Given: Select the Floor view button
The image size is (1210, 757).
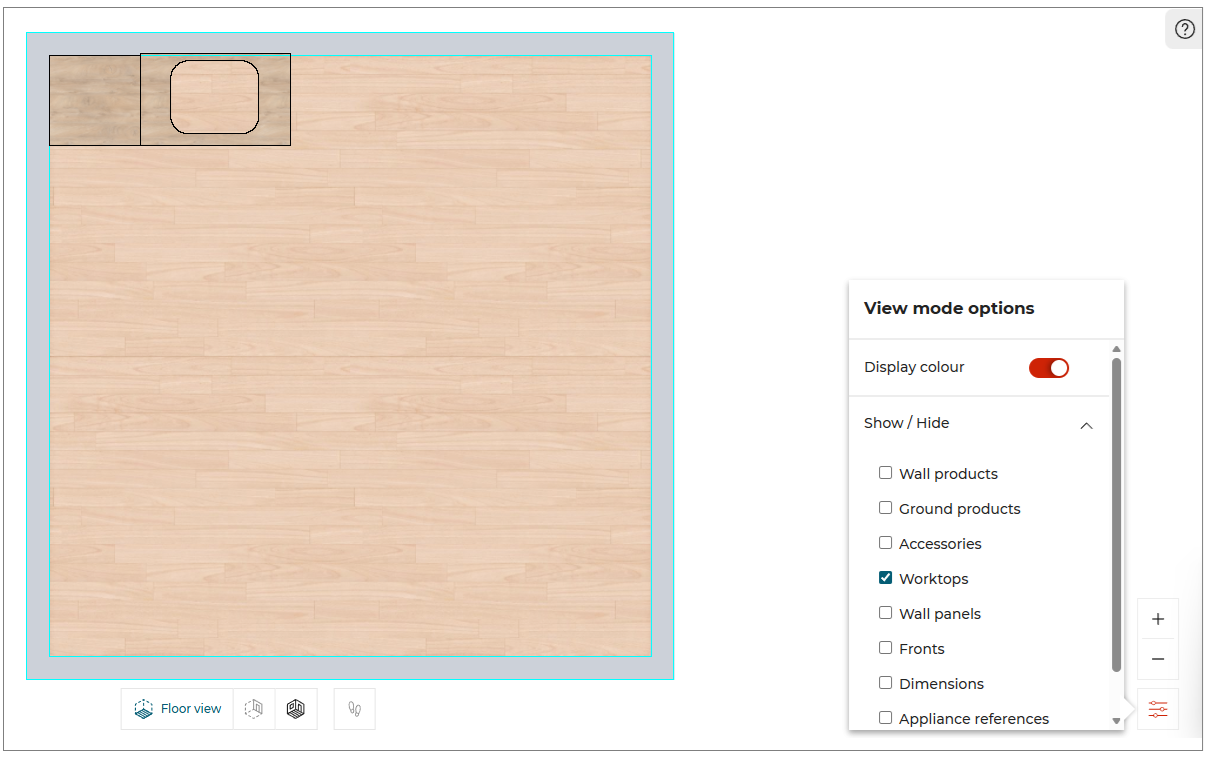Looking at the screenshot, I should click(x=178, y=709).
